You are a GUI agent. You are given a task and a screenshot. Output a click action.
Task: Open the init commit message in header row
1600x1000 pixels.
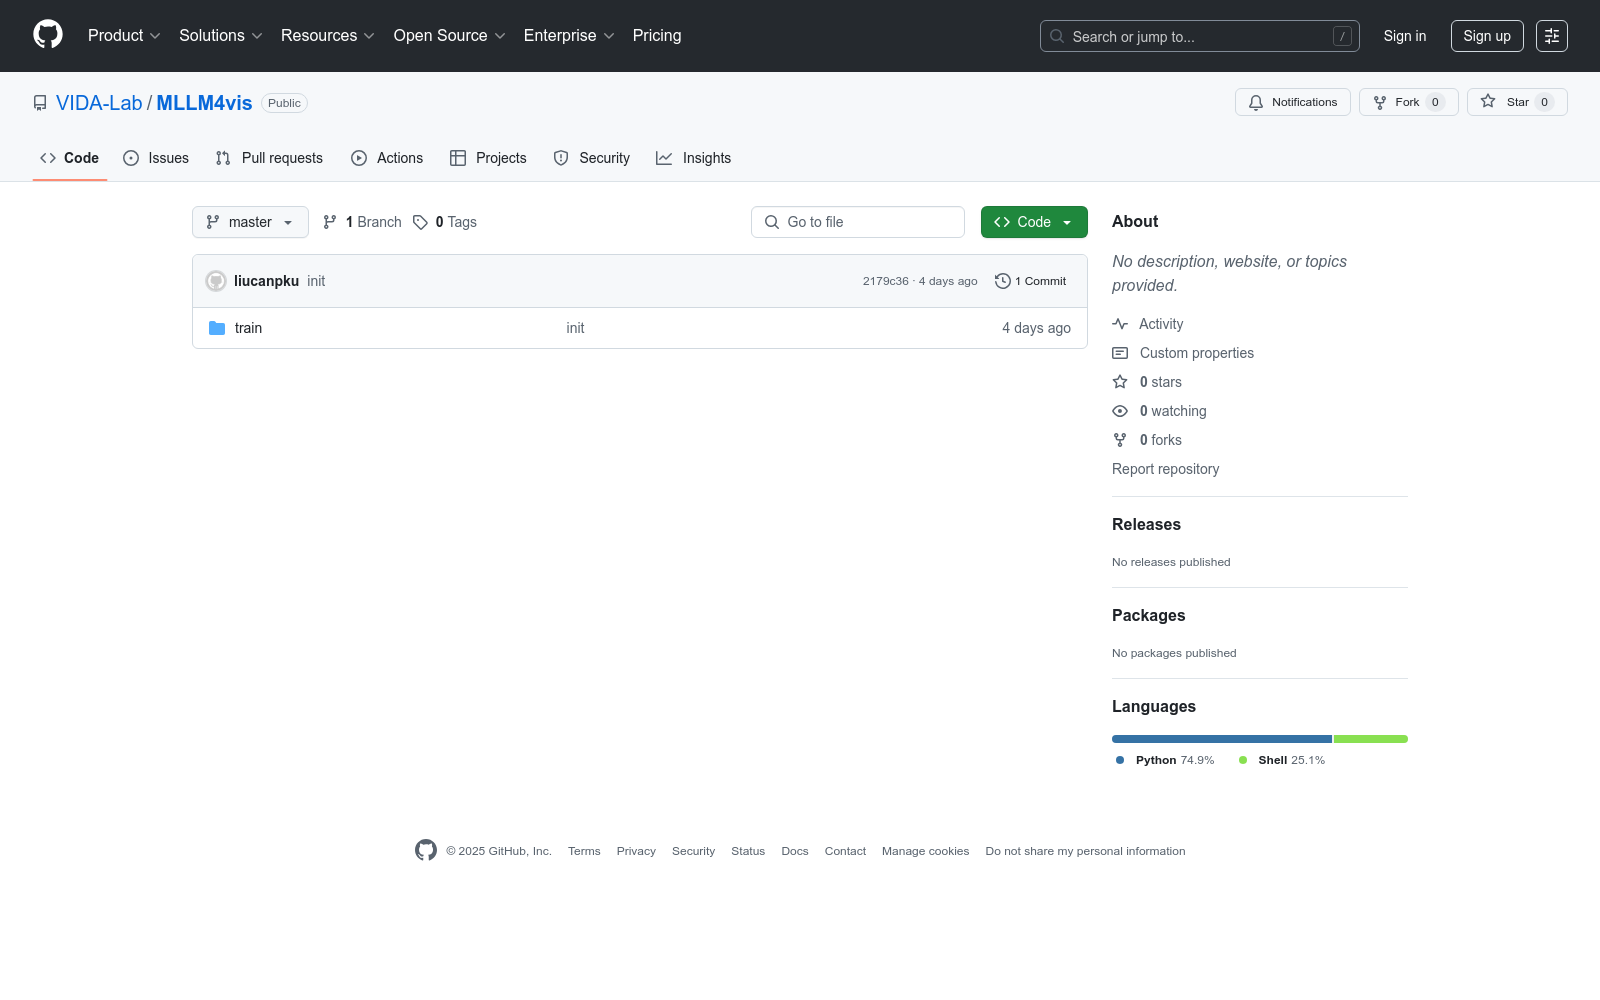pyautogui.click(x=316, y=281)
